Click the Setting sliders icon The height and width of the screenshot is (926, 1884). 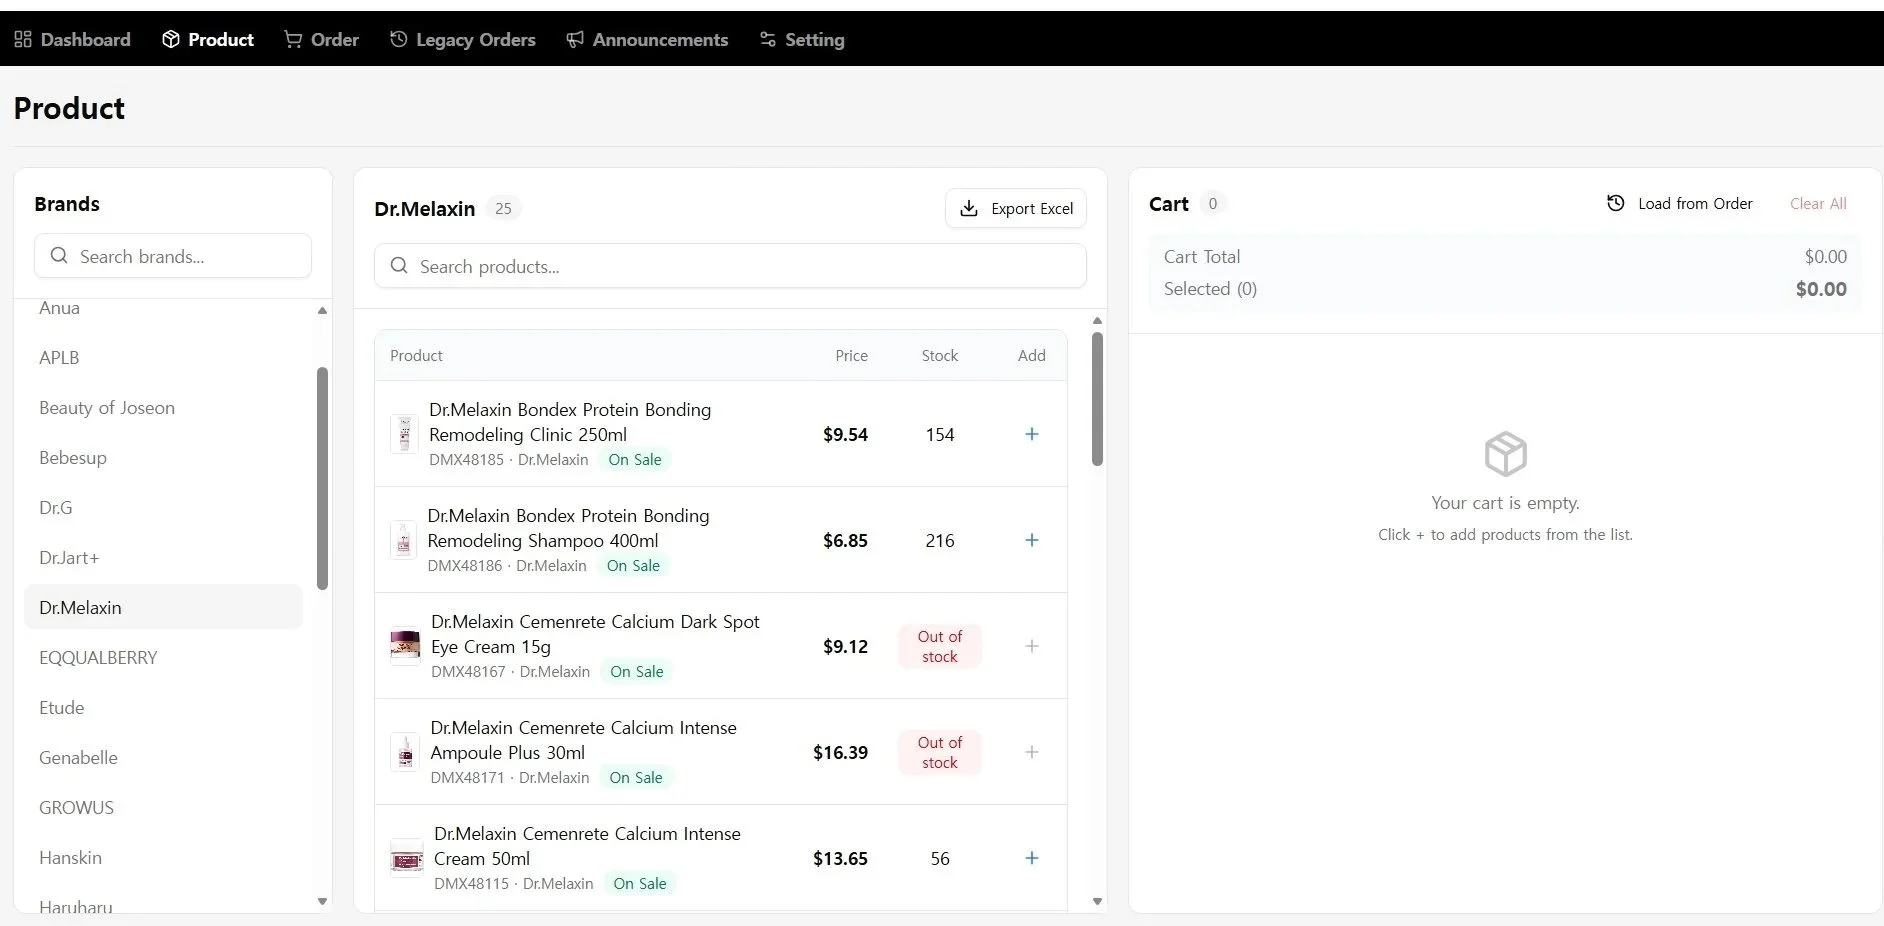[768, 40]
